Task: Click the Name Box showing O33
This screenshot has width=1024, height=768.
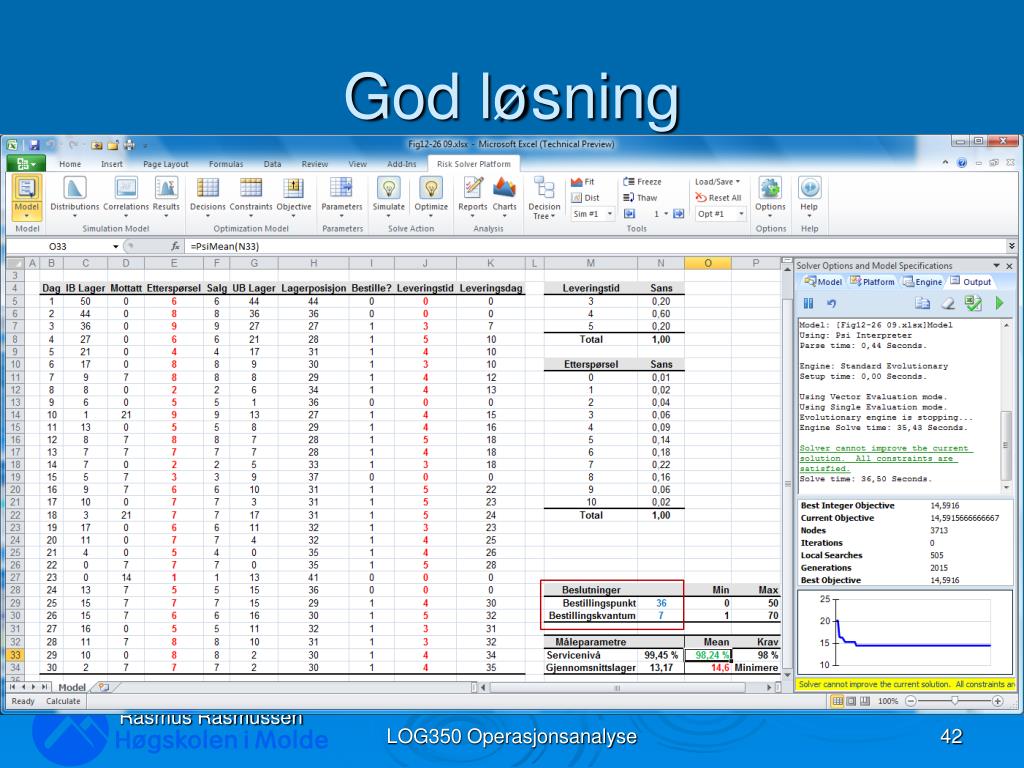Action: 59,247
